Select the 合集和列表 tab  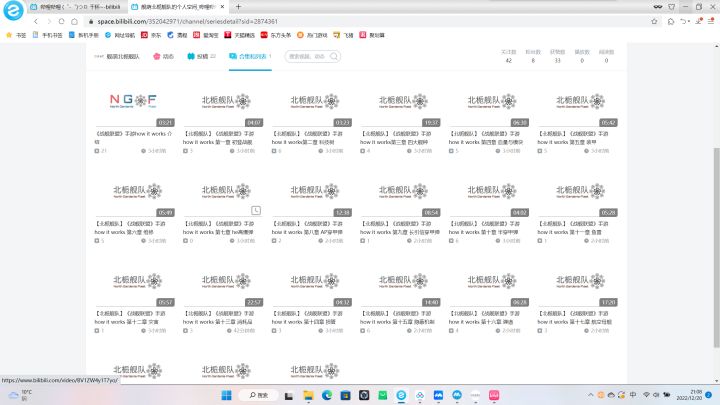click(250, 56)
